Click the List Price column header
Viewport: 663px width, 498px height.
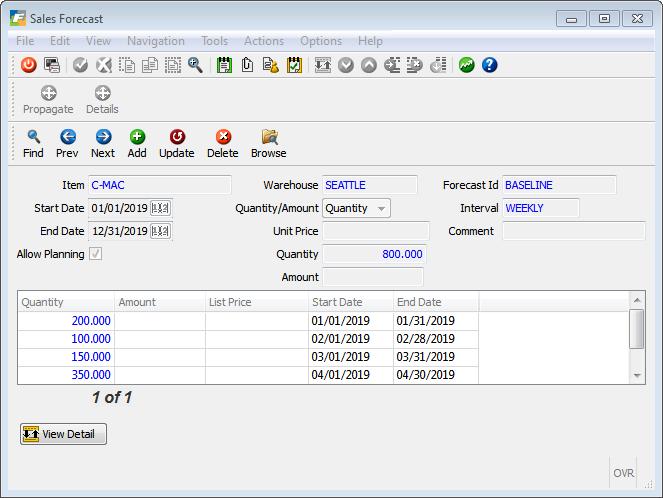click(257, 302)
